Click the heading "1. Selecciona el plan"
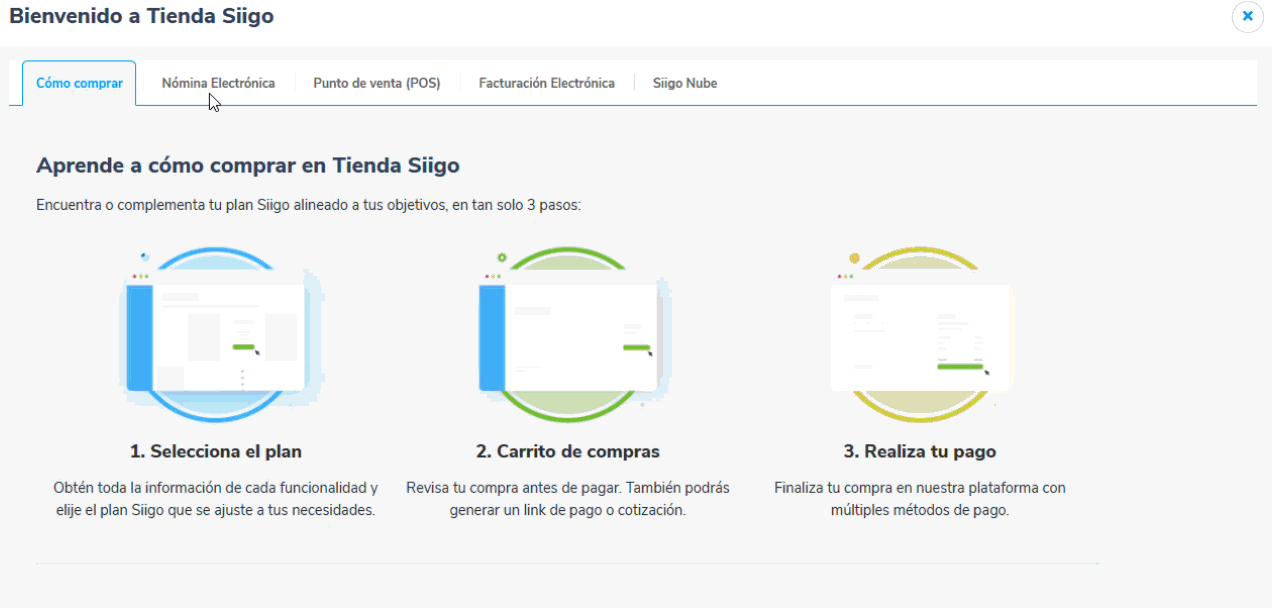The width and height of the screenshot is (1272, 608). click(216, 452)
